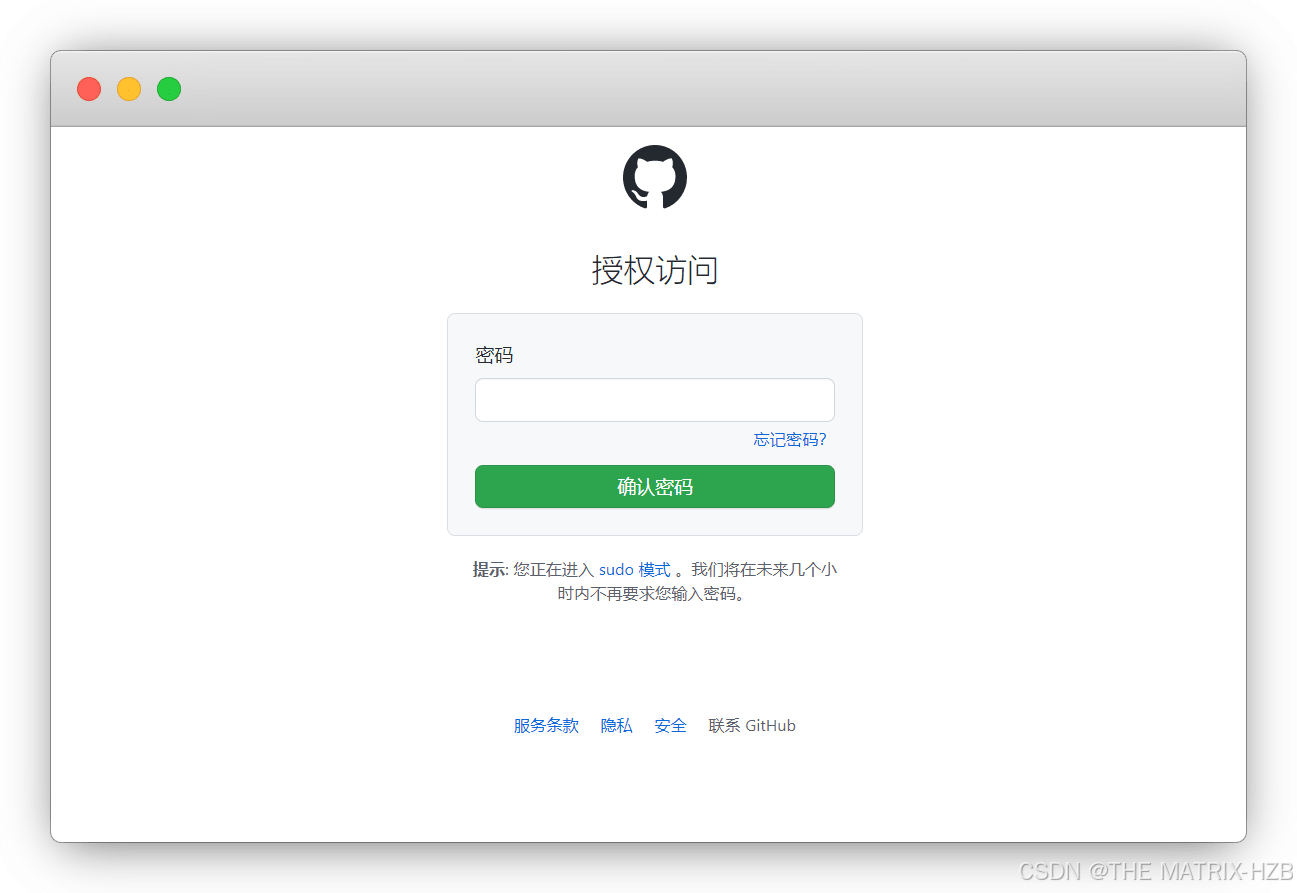Viewport: 1297px width, 893px height.
Task: Focus the 密码 password input field
Action: coord(654,400)
